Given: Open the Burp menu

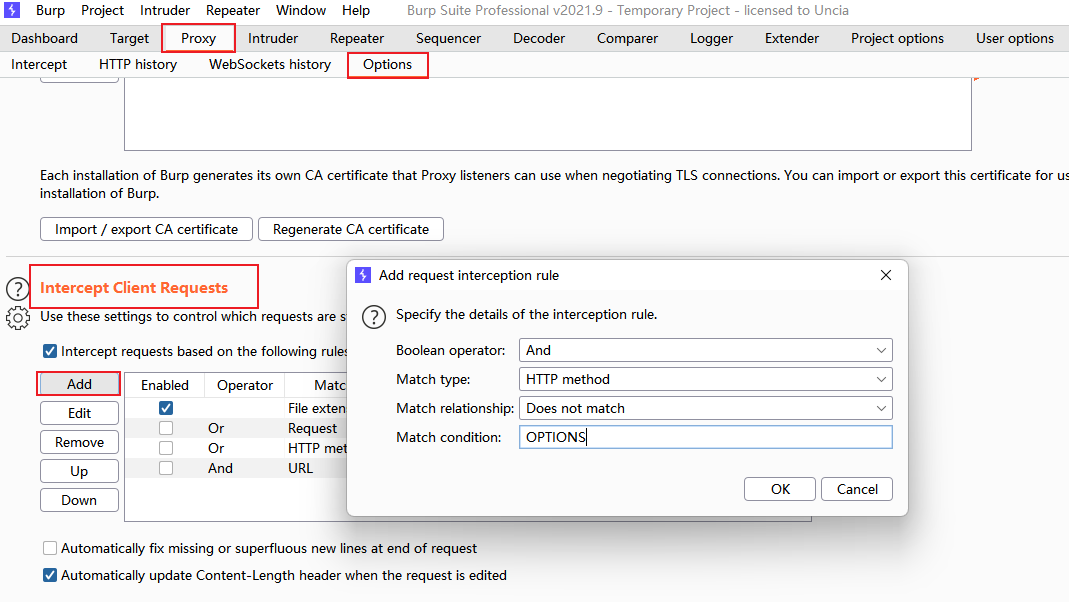Looking at the screenshot, I should tap(50, 10).
